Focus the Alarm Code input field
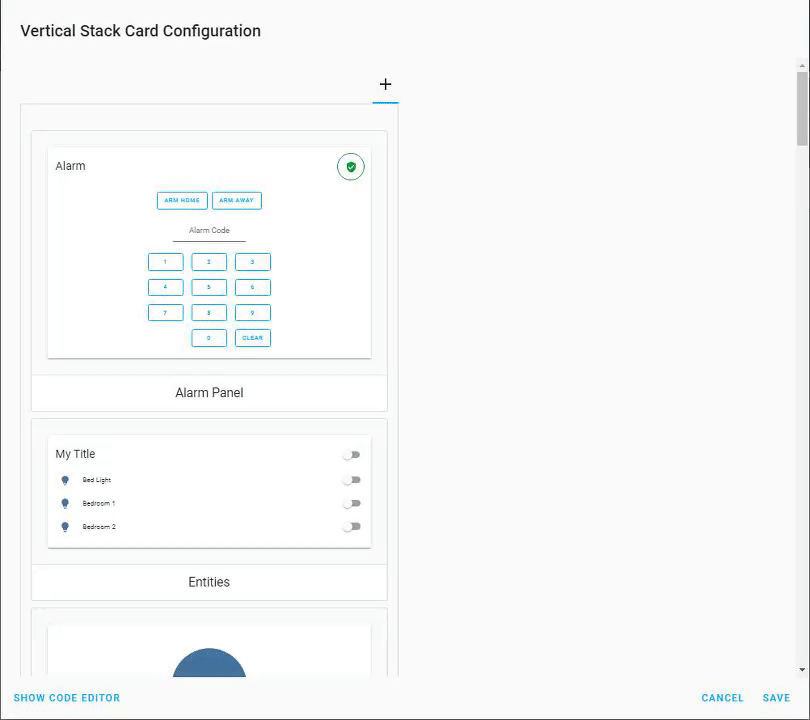Viewport: 810px width, 720px height. [209, 231]
